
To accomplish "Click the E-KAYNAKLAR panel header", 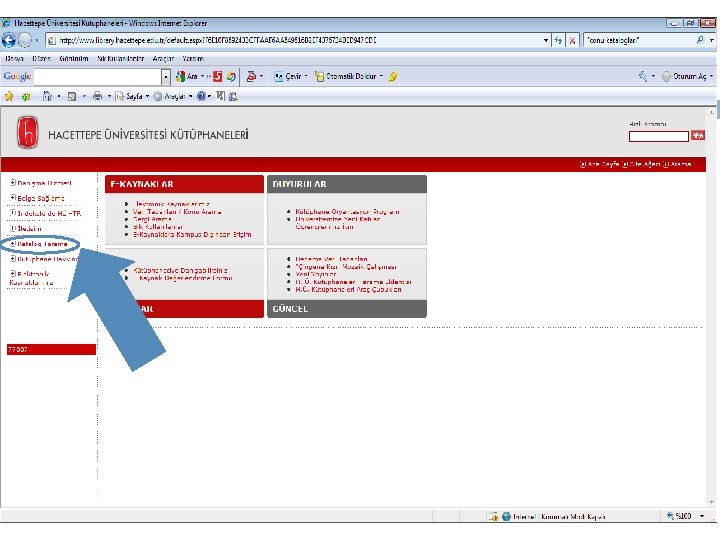I will (x=185, y=184).
